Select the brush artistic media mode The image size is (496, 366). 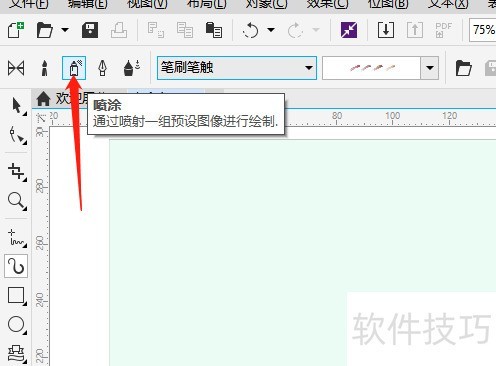[44, 68]
